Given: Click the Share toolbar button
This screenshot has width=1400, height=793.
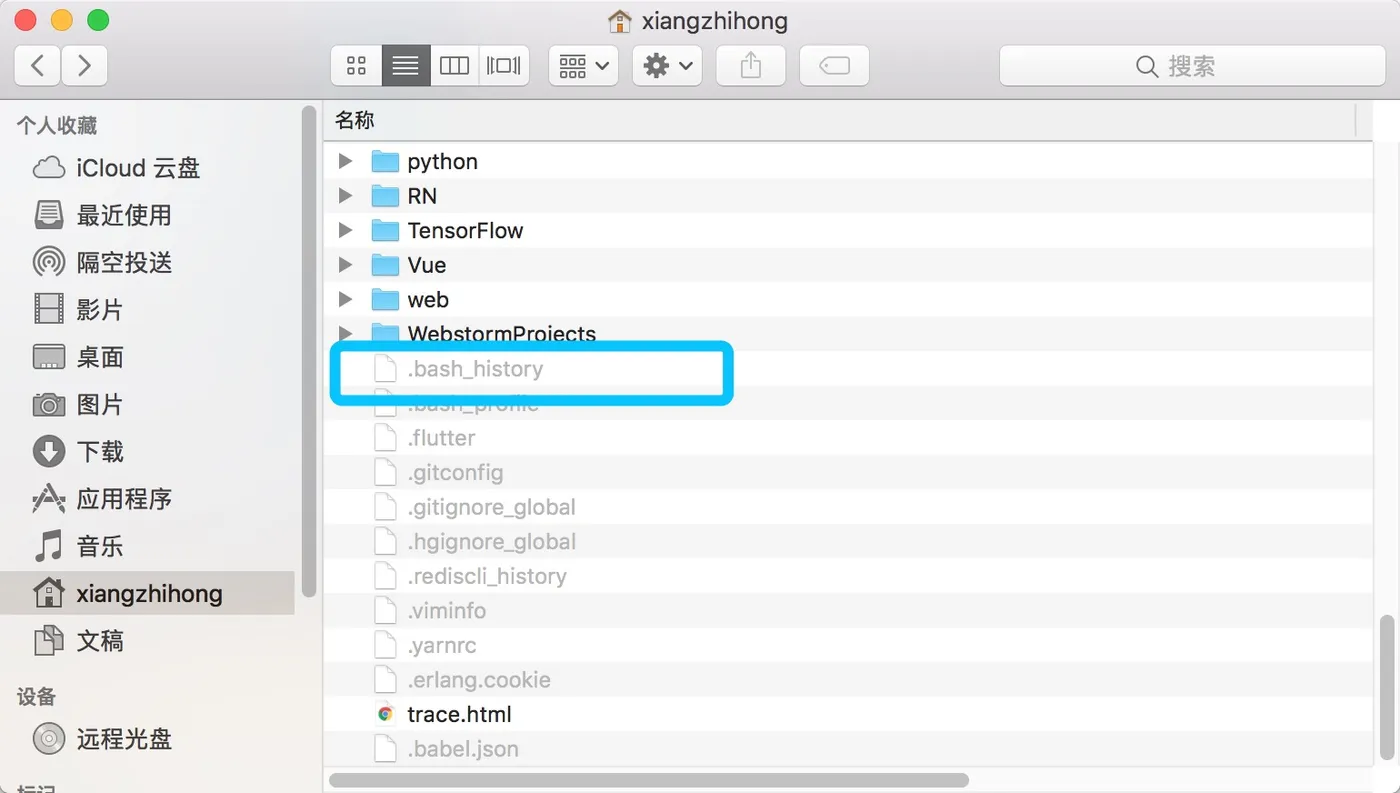Looking at the screenshot, I should pos(751,66).
